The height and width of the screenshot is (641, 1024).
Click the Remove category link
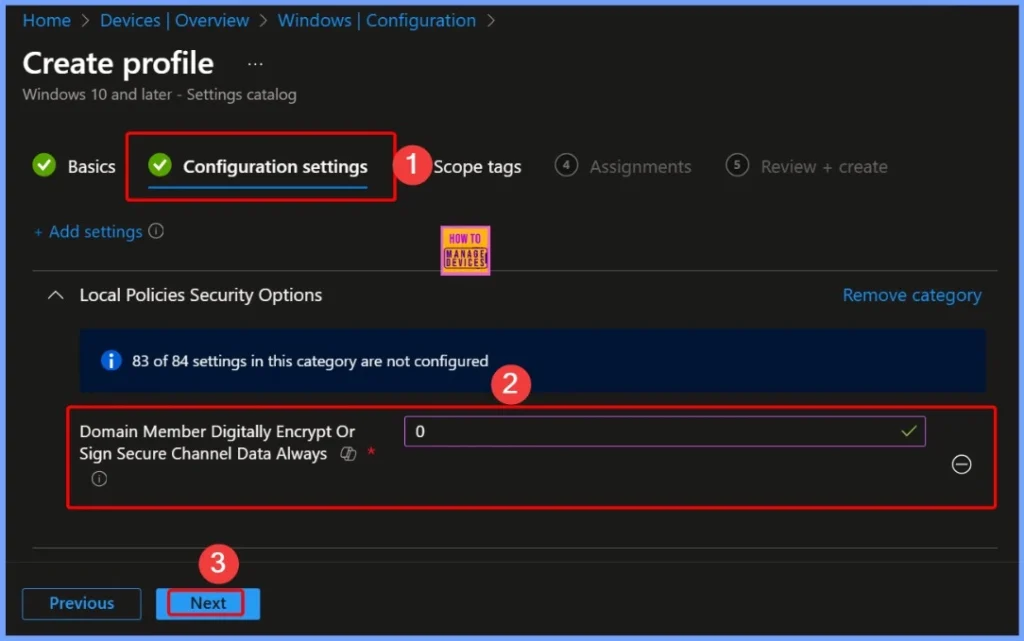(911, 295)
